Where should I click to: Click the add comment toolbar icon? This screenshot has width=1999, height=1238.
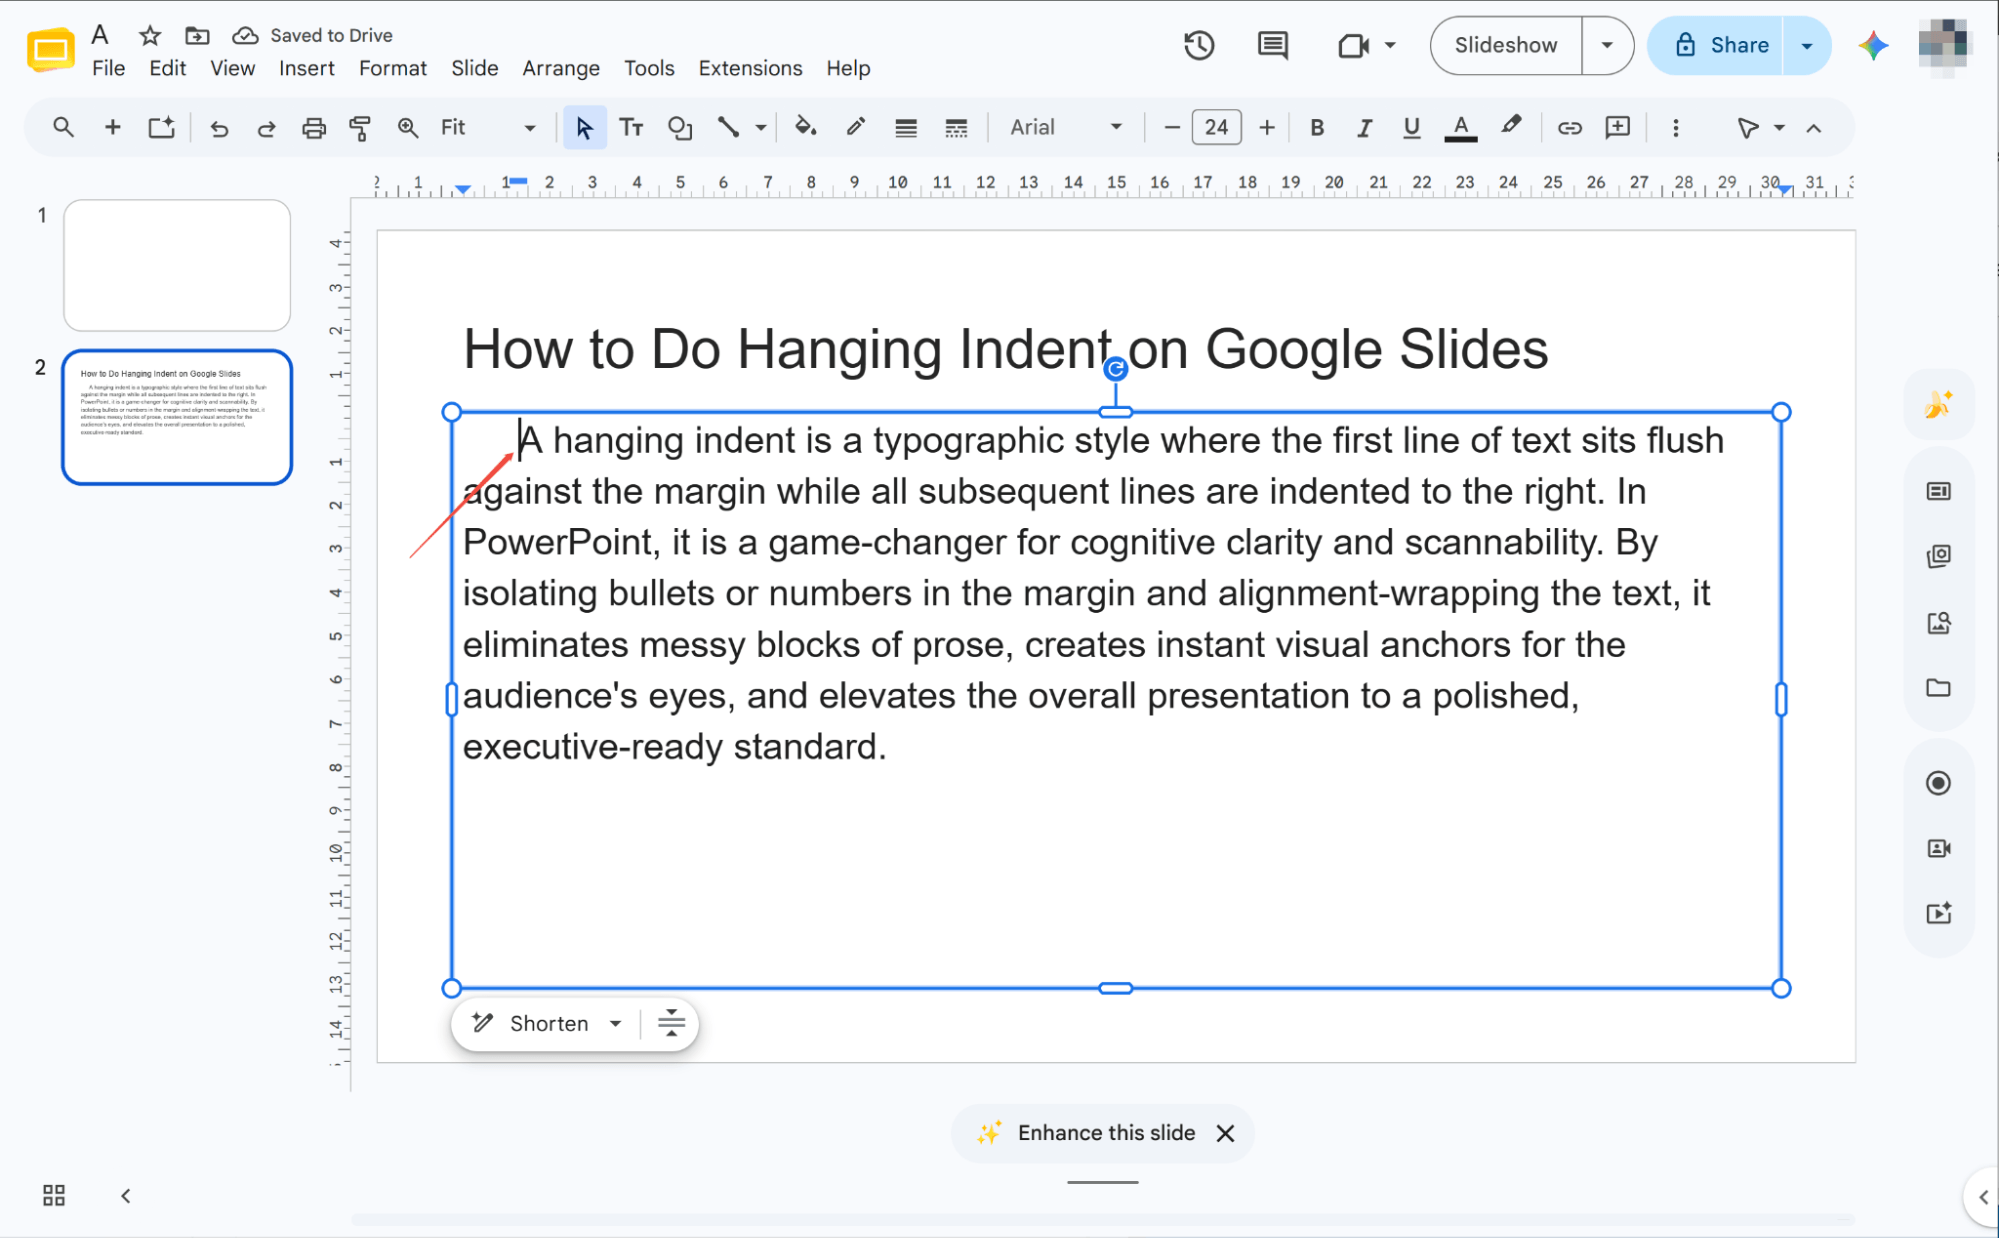[1617, 127]
